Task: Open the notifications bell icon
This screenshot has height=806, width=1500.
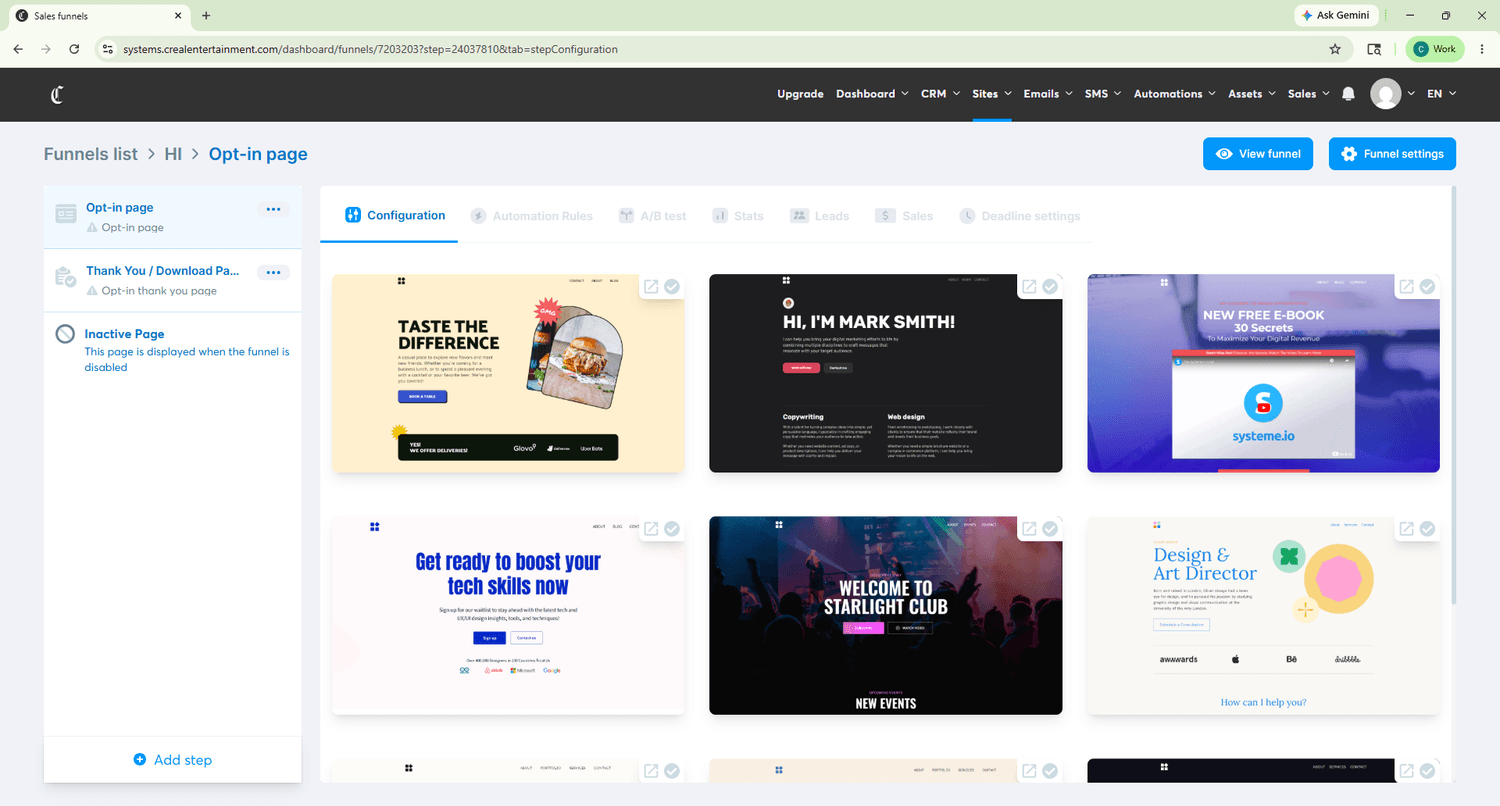Action: (1348, 94)
